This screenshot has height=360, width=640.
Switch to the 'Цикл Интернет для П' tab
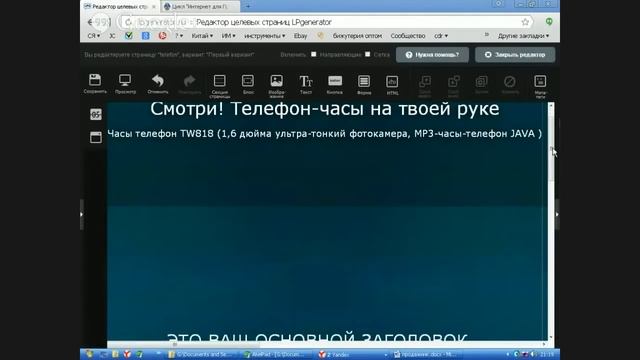click(x=200, y=7)
